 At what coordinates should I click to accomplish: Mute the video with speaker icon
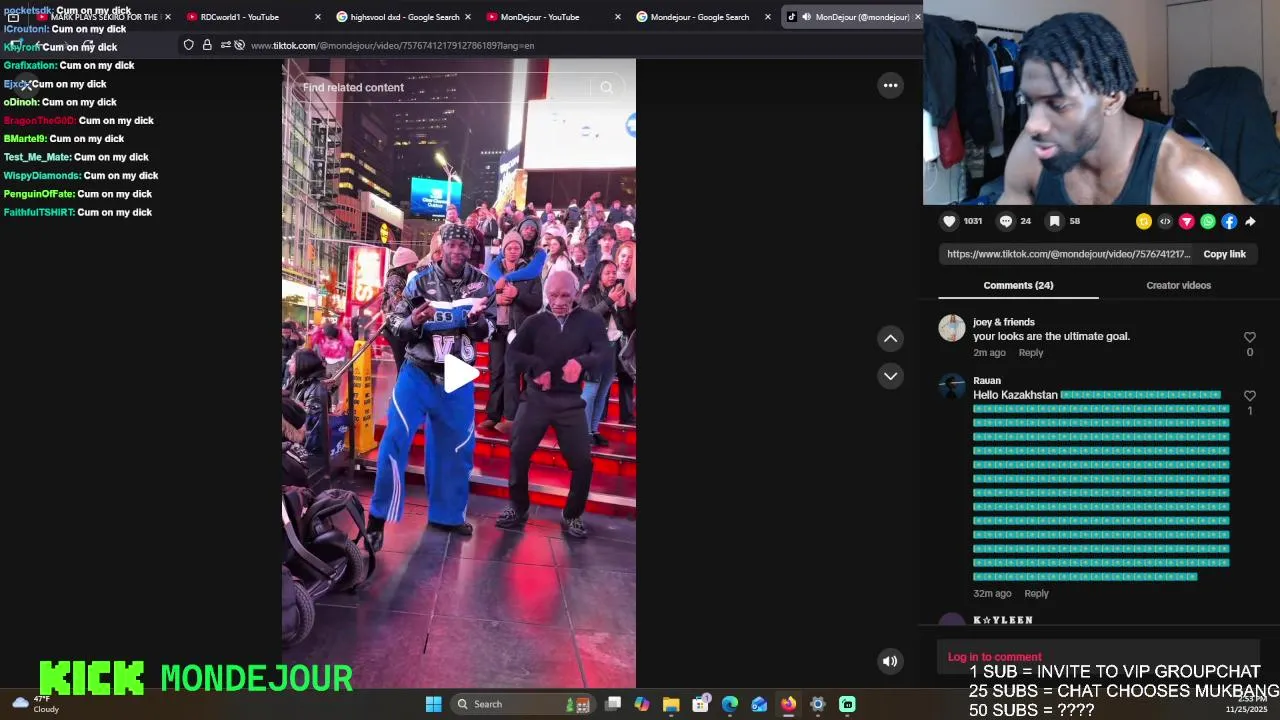[x=889, y=660]
